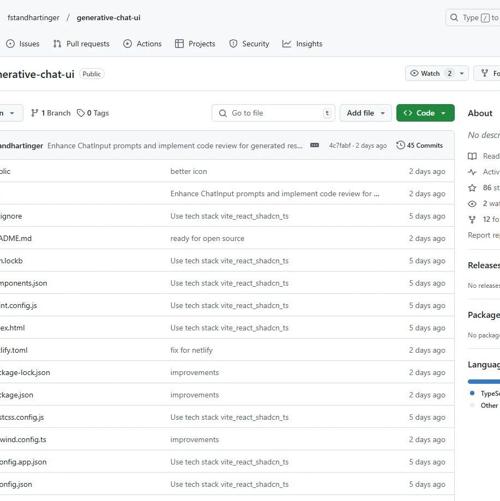Open the latest commit message about ChatInput prompts
Screen dimensions: 500x501
(x=175, y=146)
